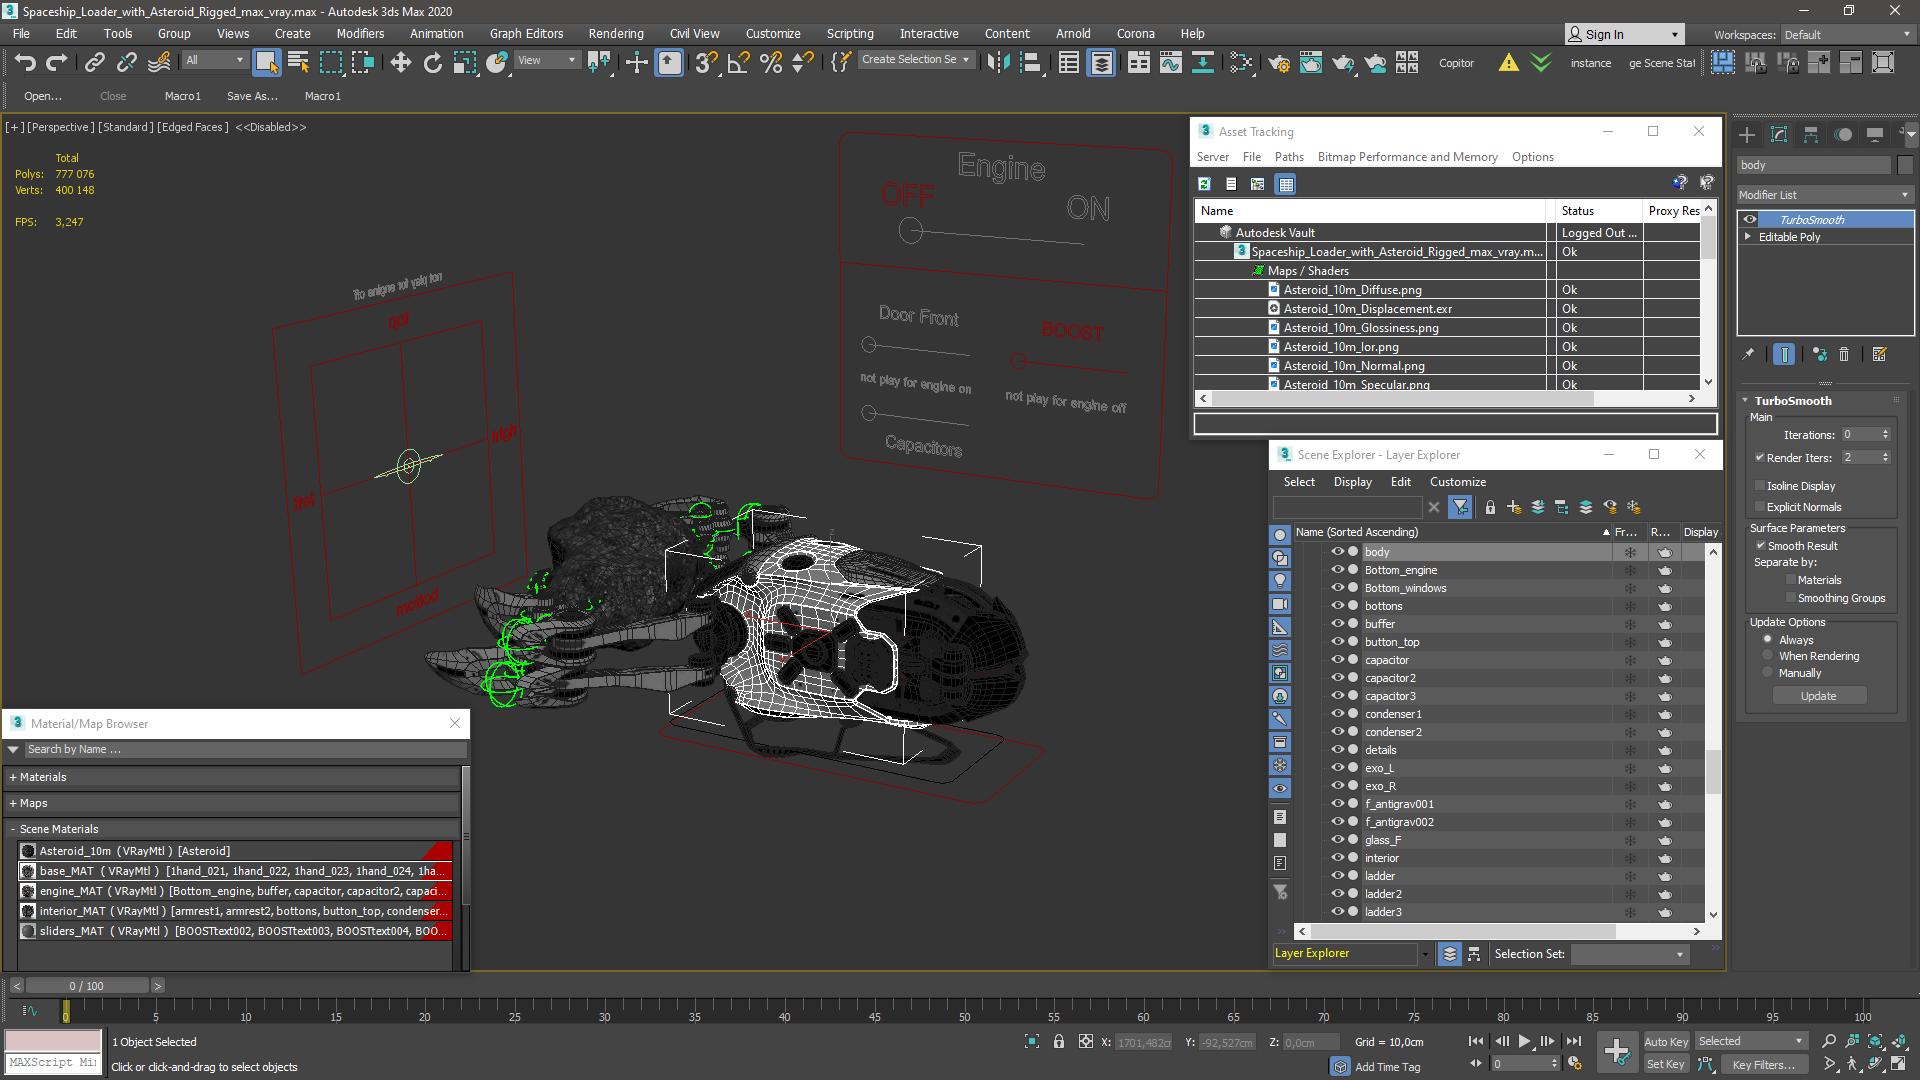Select the Select and Link tool

(x=94, y=62)
